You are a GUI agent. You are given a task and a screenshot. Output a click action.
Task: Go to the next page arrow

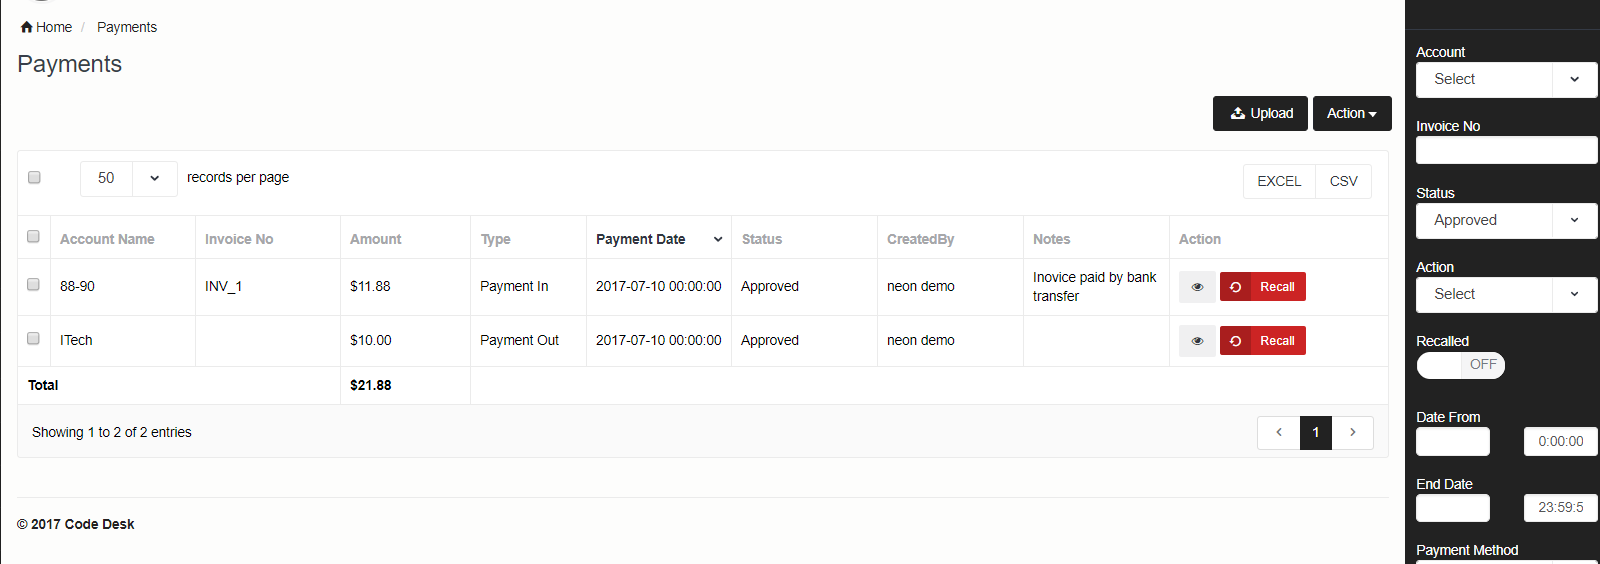coord(1353,433)
